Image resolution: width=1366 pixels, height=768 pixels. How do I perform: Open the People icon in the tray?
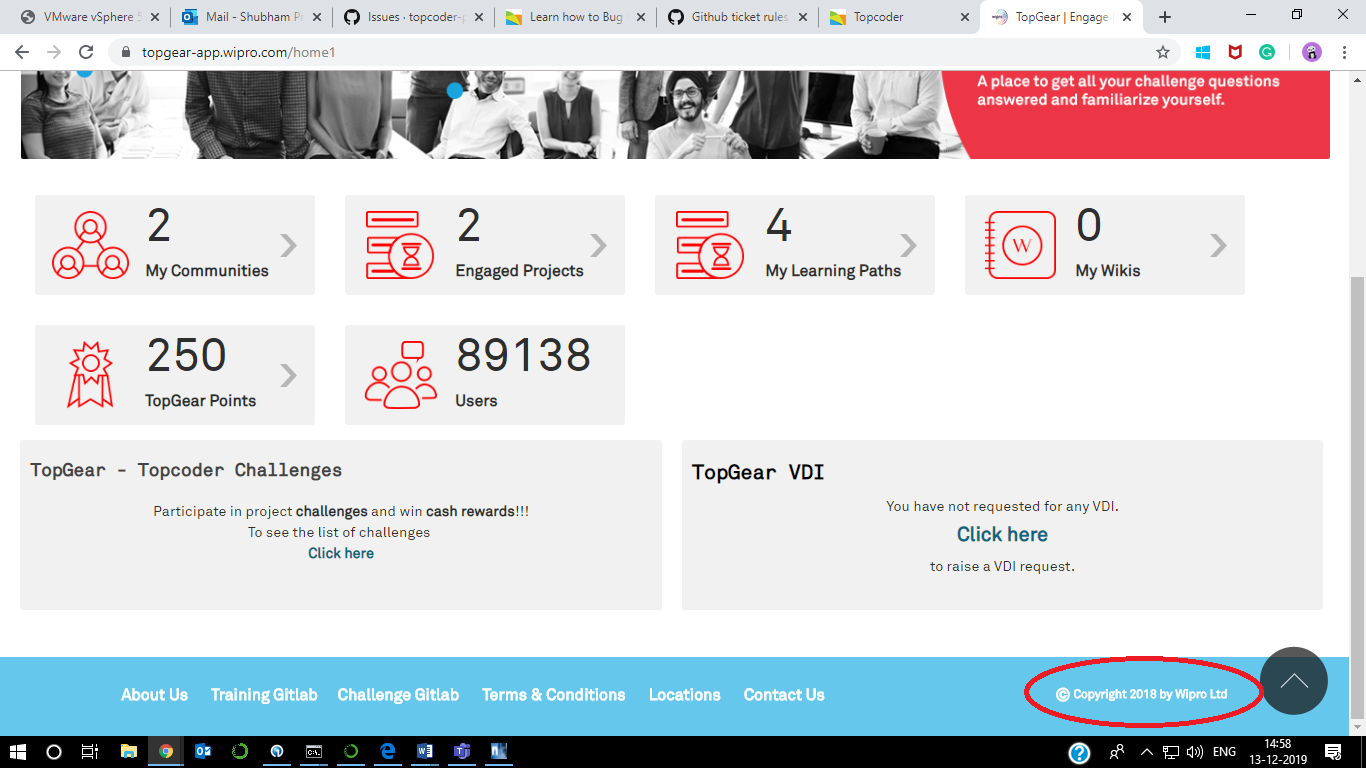tap(1116, 752)
